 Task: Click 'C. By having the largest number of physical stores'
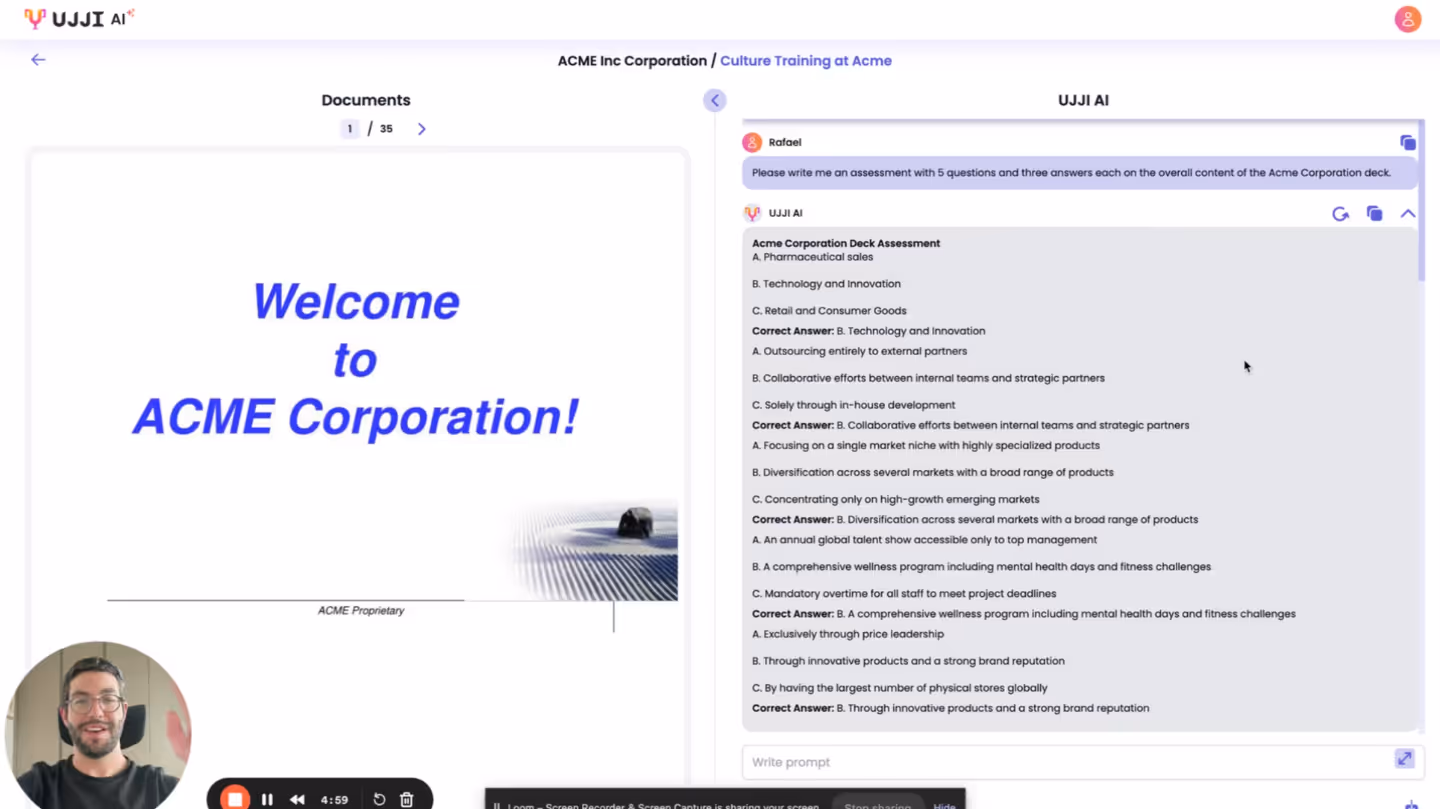pos(900,688)
